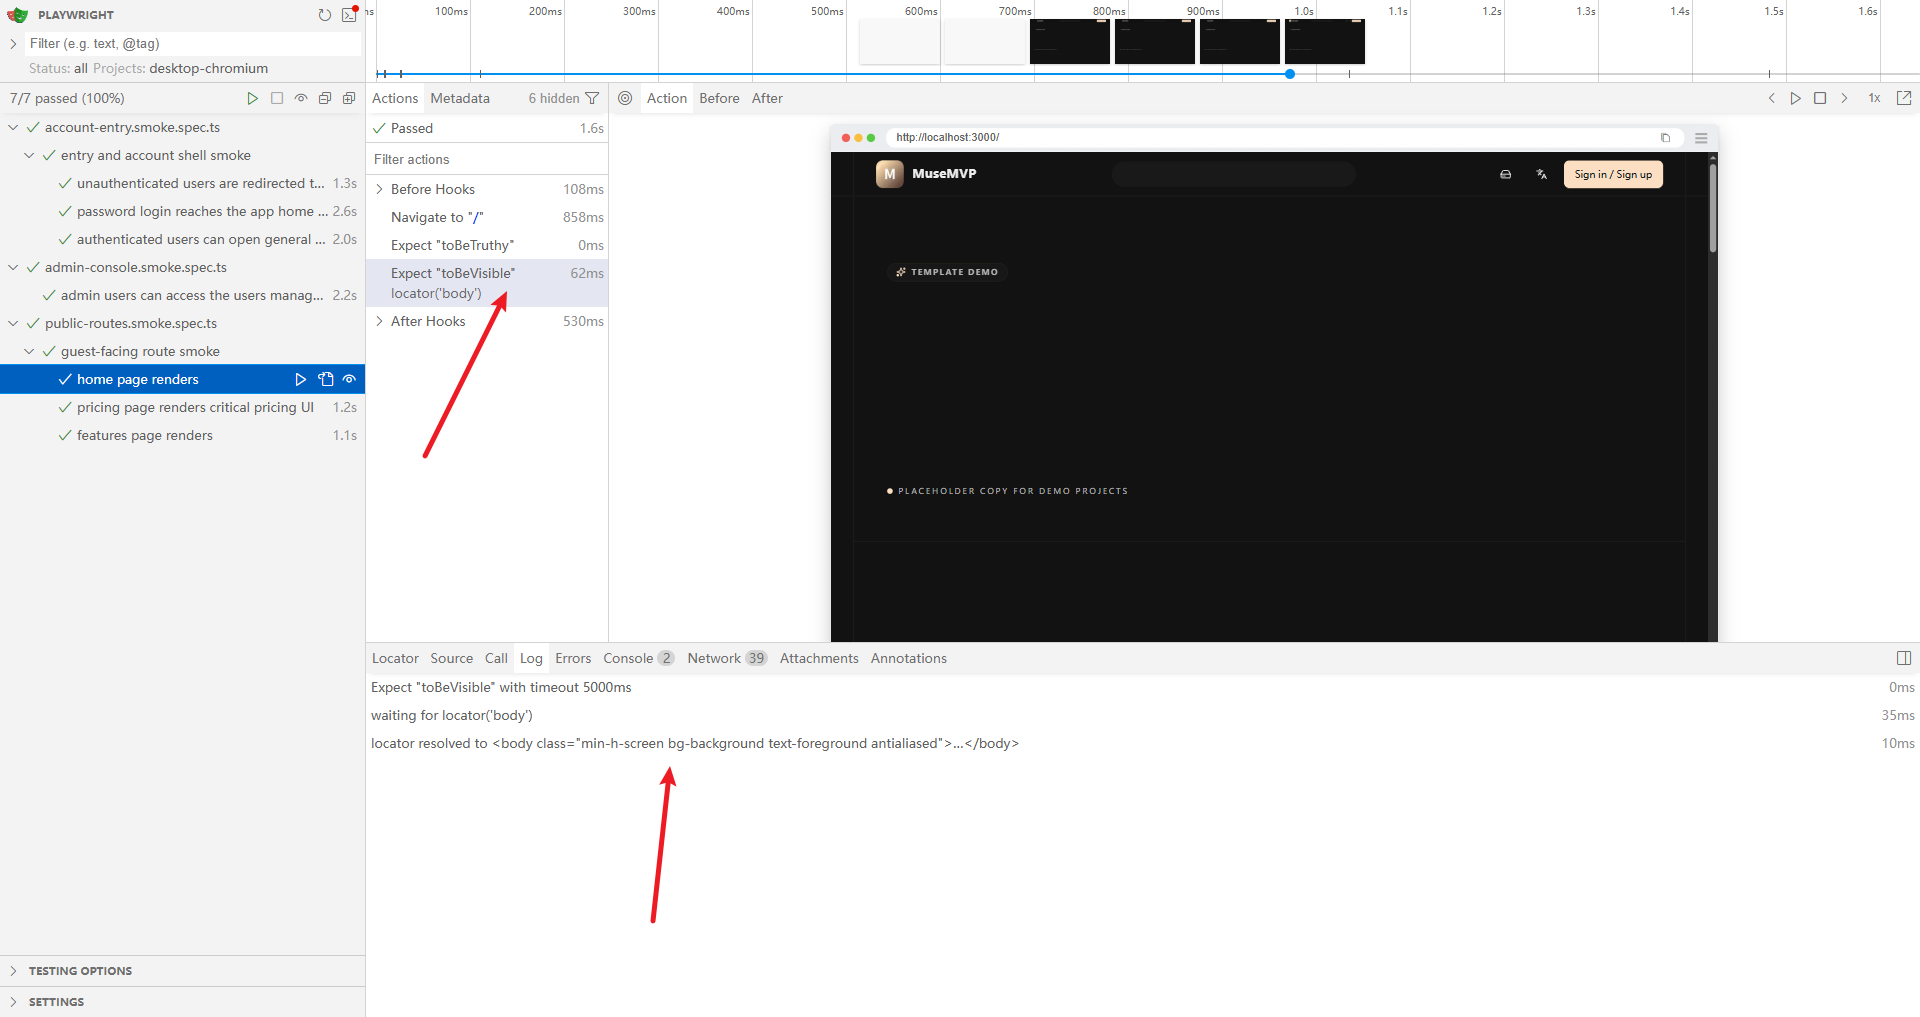Open the actions filter funnel icon

[x=592, y=98]
